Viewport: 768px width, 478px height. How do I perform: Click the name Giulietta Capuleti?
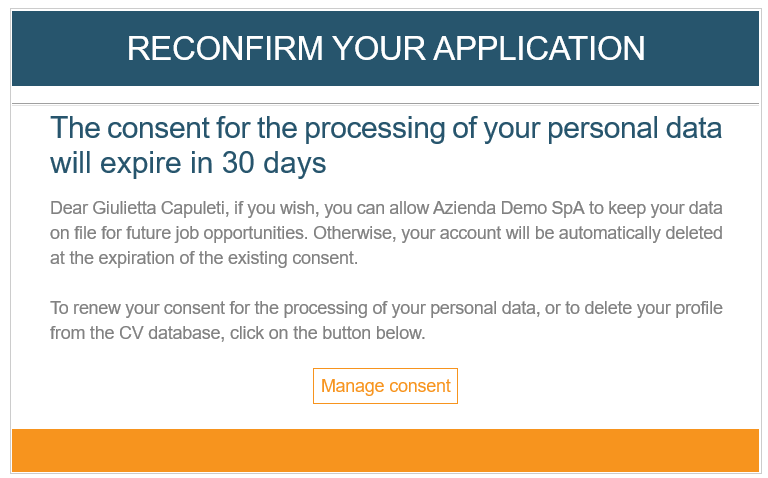click(158, 208)
